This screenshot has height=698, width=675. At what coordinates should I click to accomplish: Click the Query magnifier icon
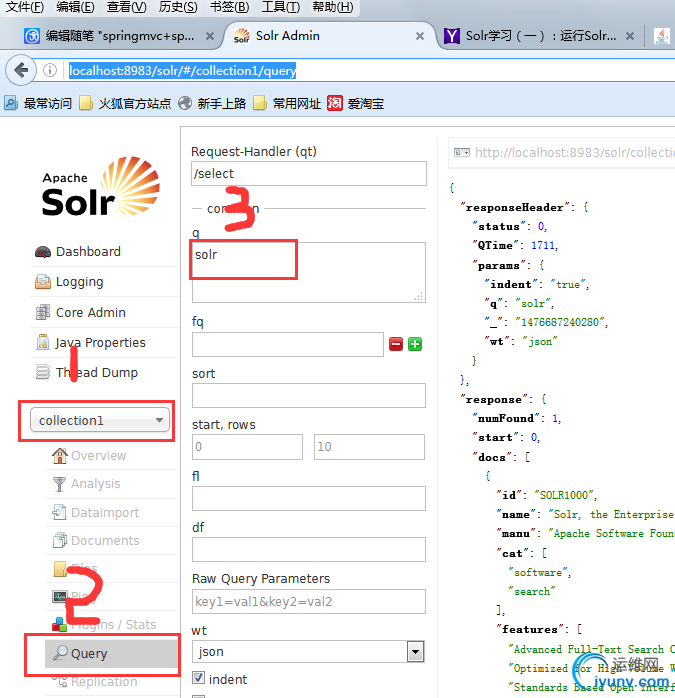(x=60, y=653)
